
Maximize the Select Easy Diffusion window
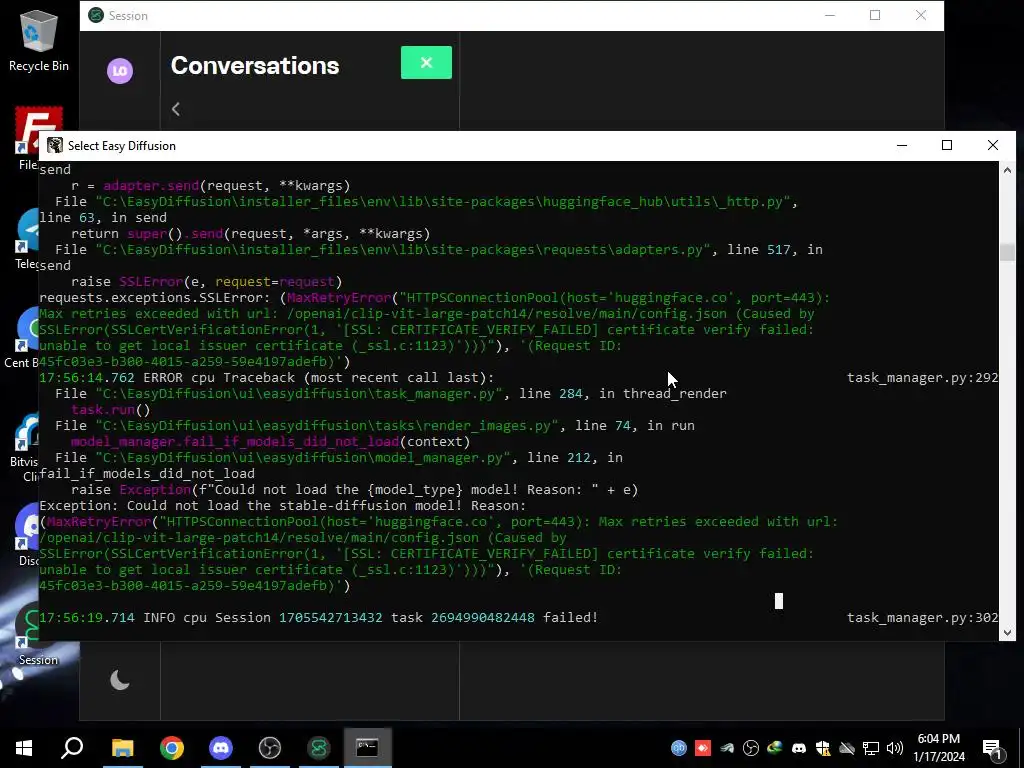click(x=947, y=145)
